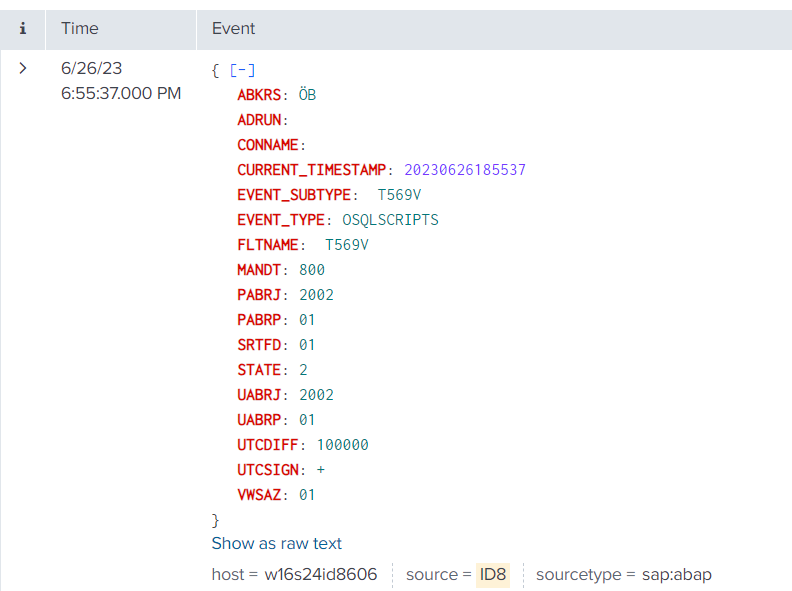792x591 pixels.
Task: Select host value w16s24id8606
Action: 320,575
